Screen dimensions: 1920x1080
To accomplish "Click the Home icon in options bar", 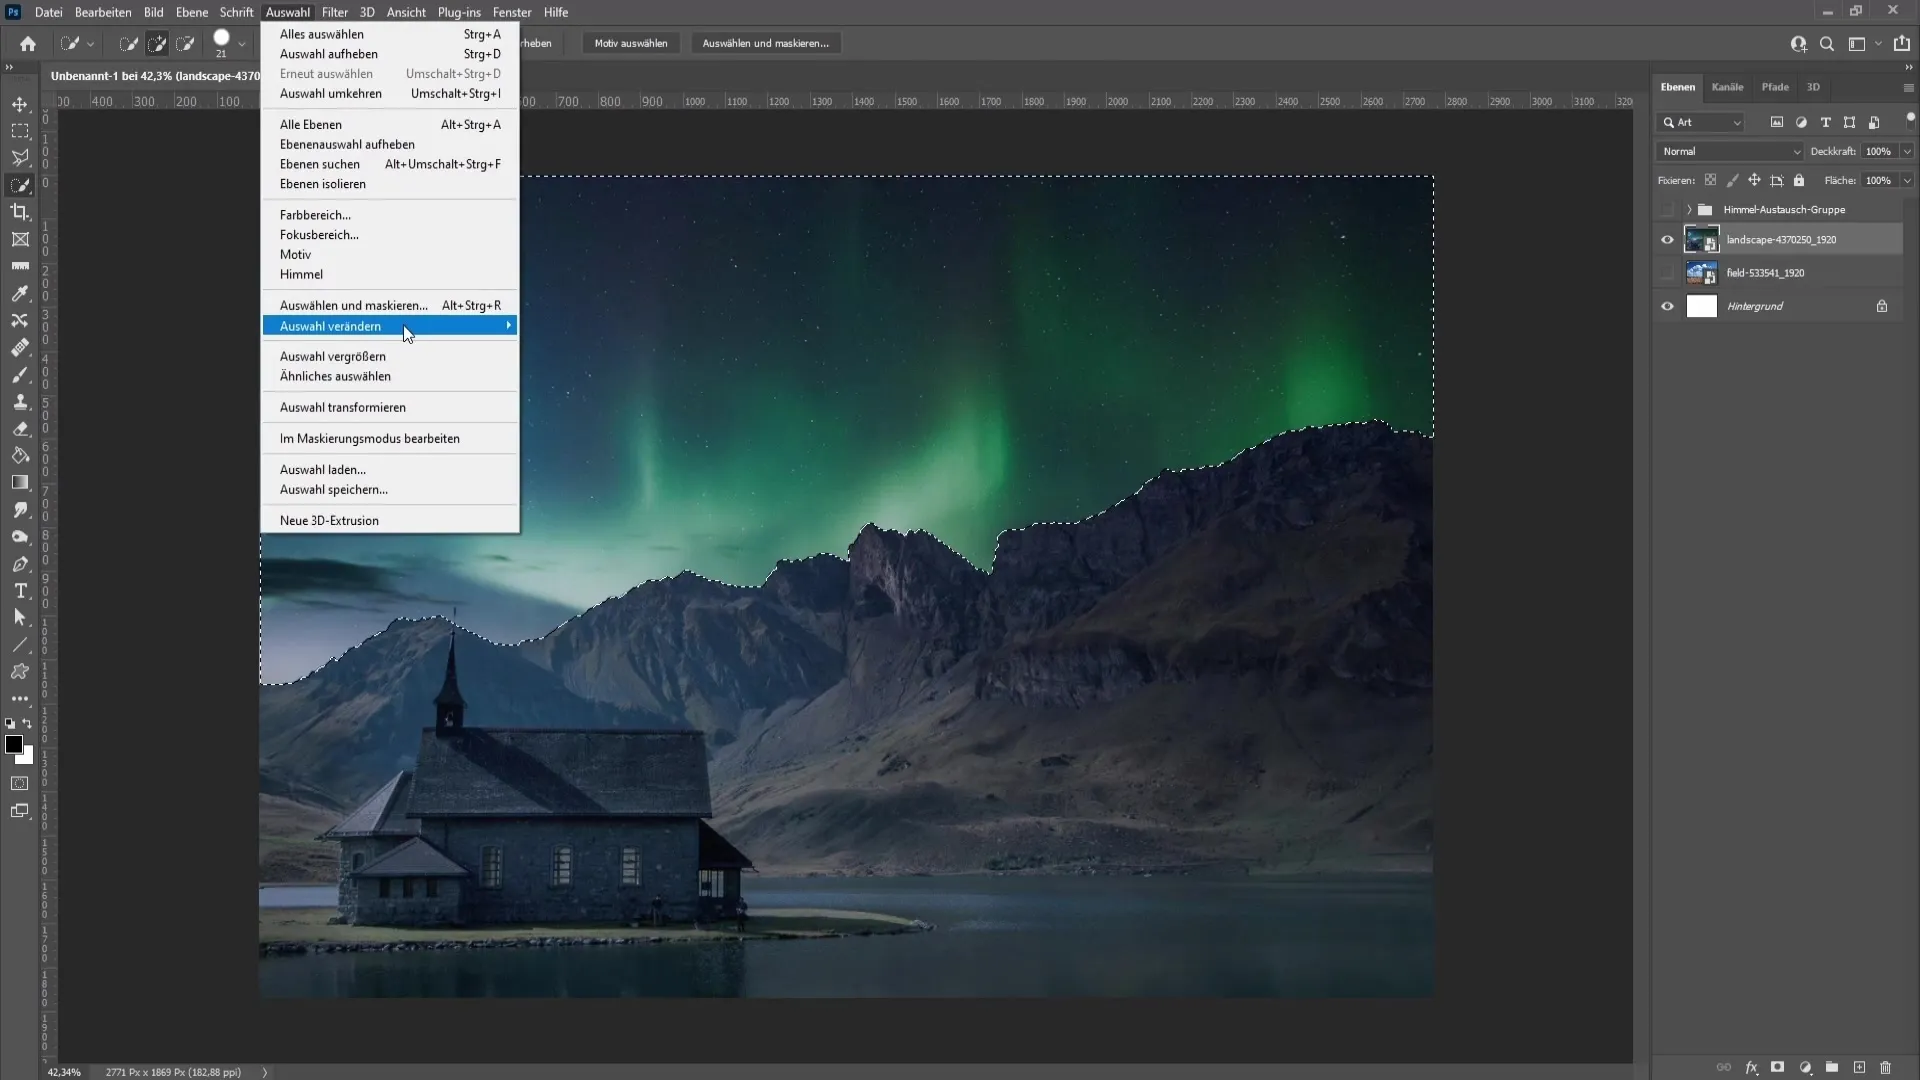I will point(28,43).
